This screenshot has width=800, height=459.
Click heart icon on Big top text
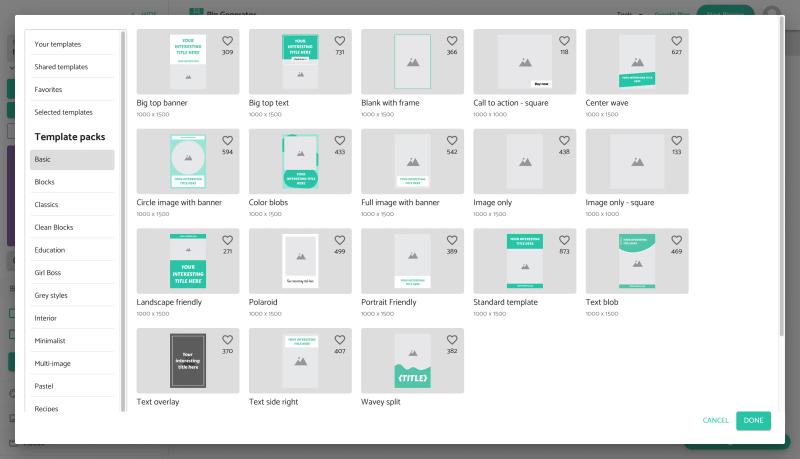pyautogui.click(x=340, y=41)
